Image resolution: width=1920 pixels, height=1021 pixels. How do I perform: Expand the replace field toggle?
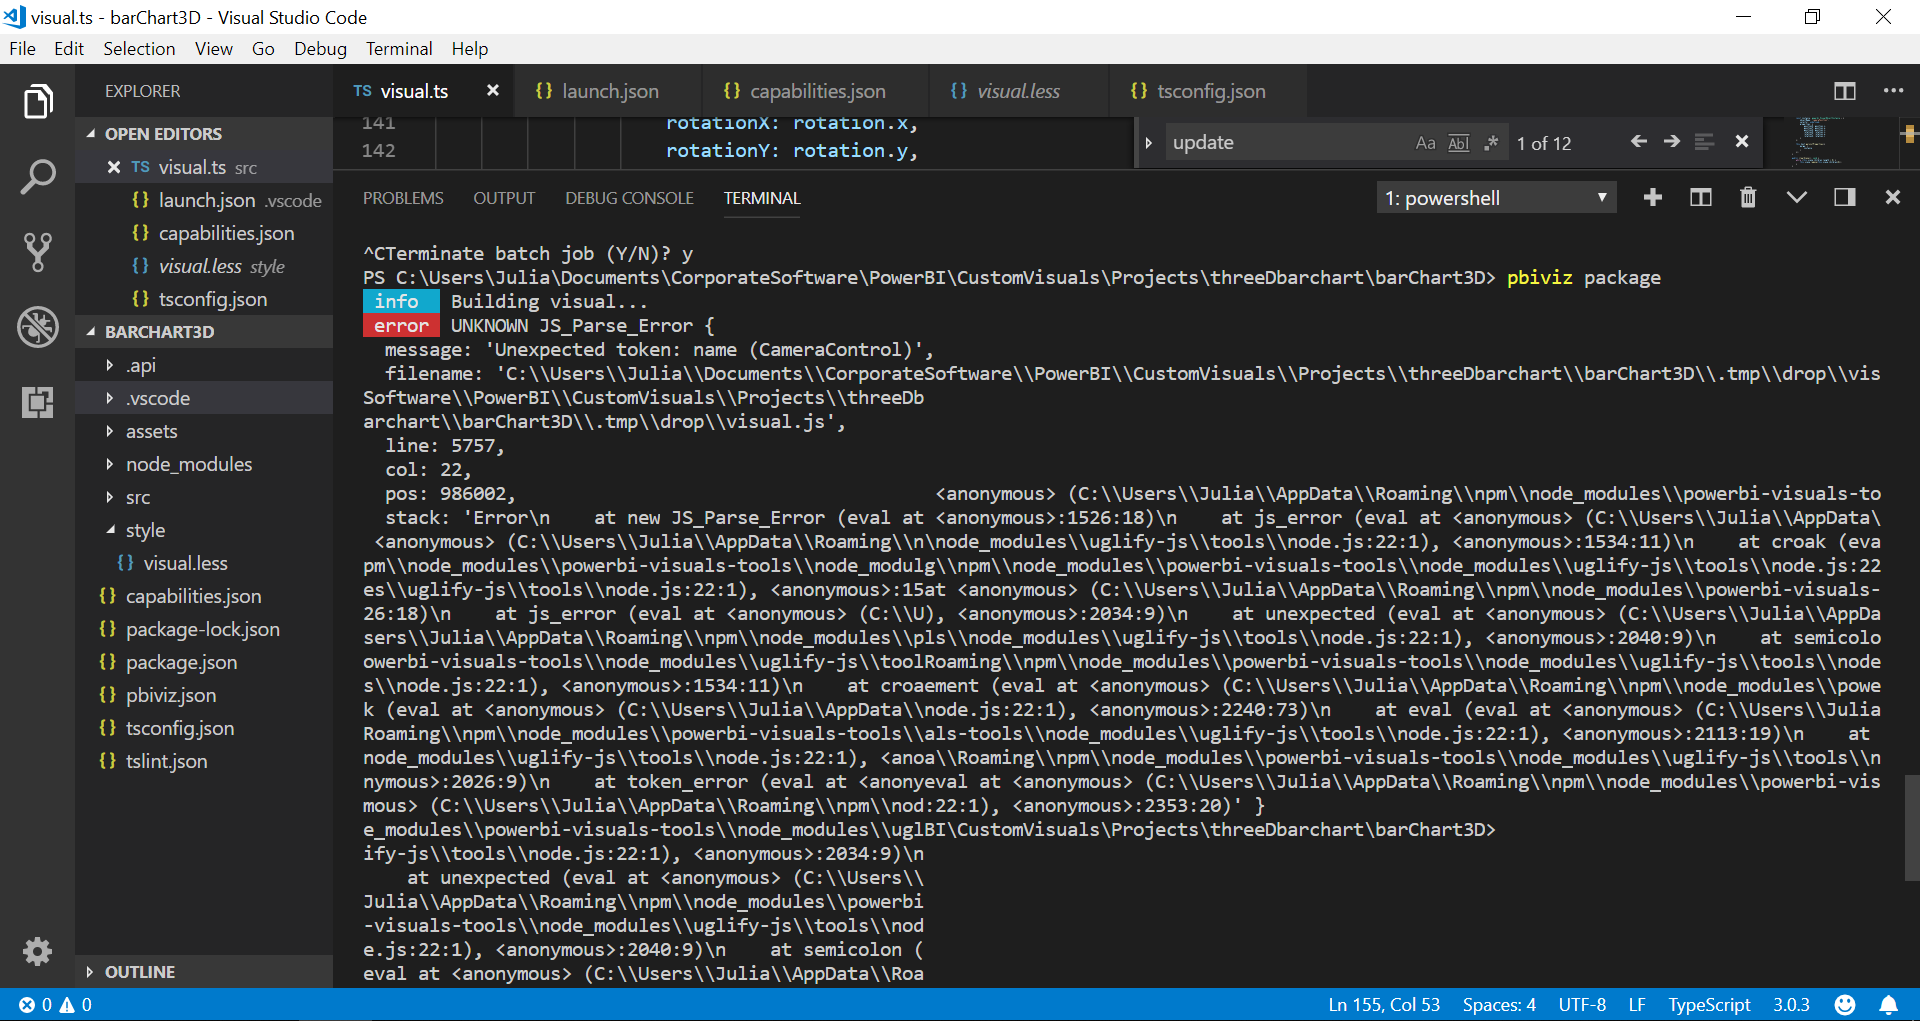tap(1149, 143)
